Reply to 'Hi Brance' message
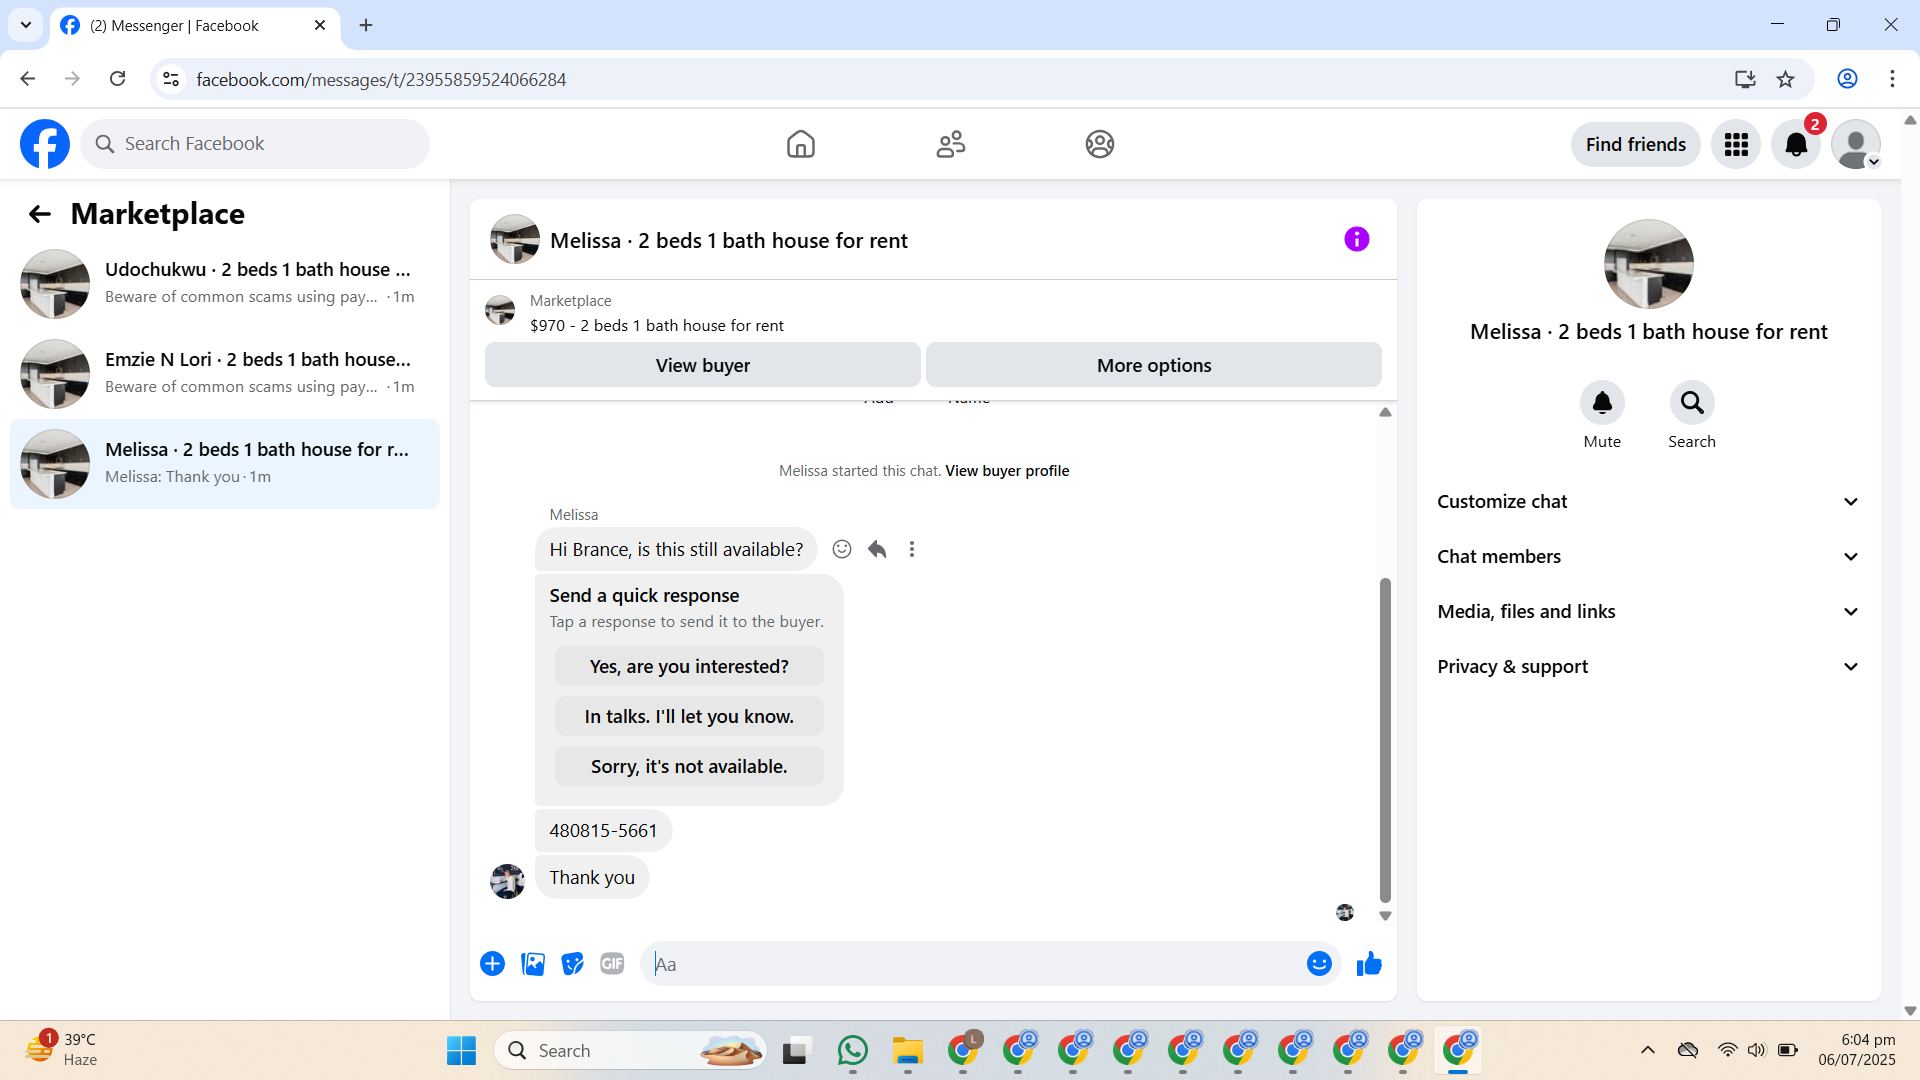Image resolution: width=1920 pixels, height=1080 pixels. pos(877,549)
